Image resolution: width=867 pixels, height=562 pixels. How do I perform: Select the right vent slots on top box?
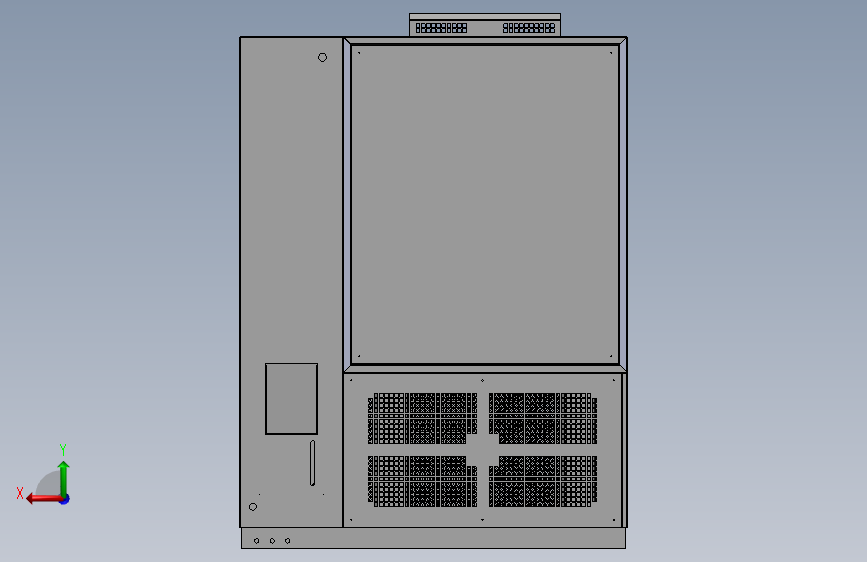(x=529, y=28)
